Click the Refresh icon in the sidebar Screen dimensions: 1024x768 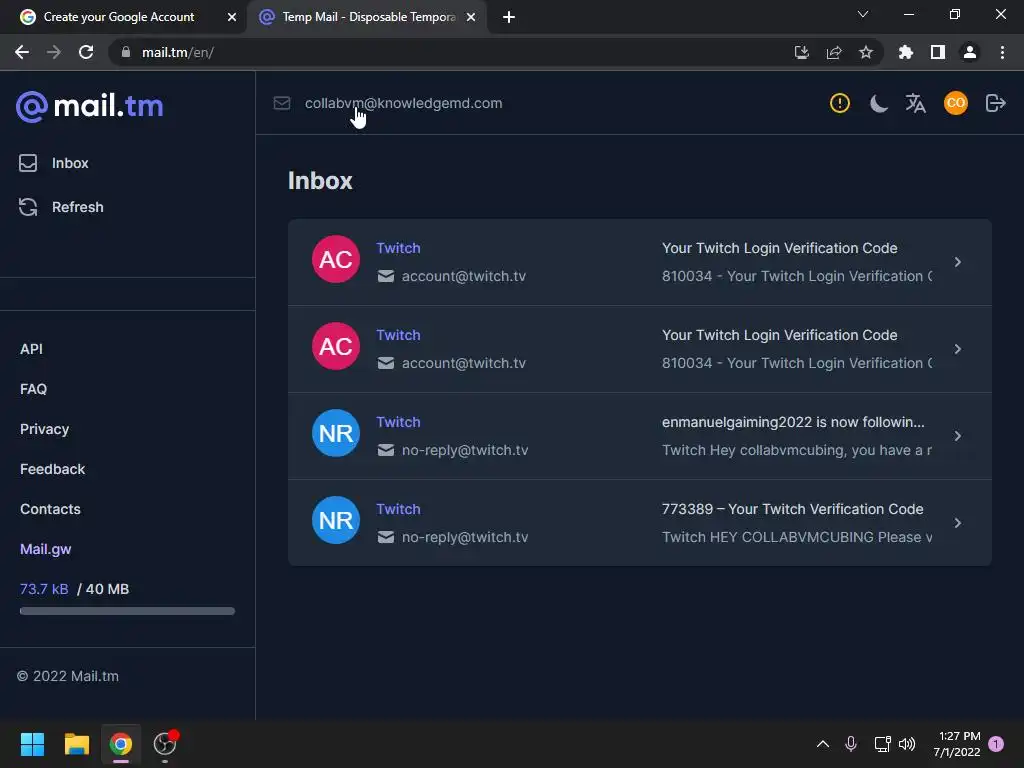pos(28,207)
